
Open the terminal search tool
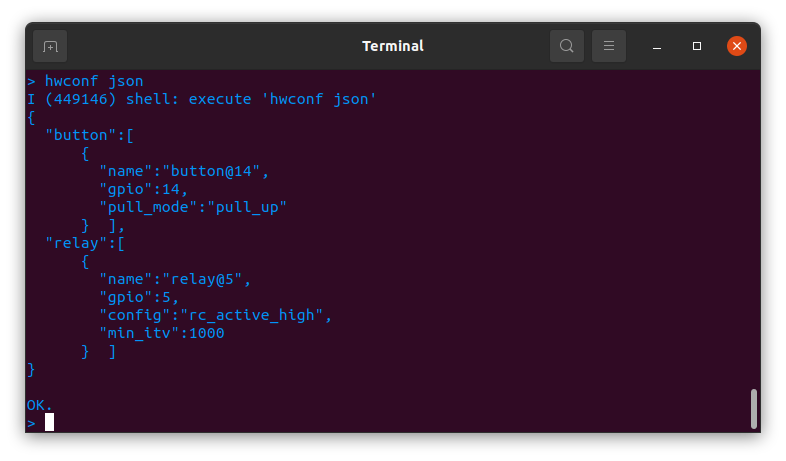tap(566, 46)
